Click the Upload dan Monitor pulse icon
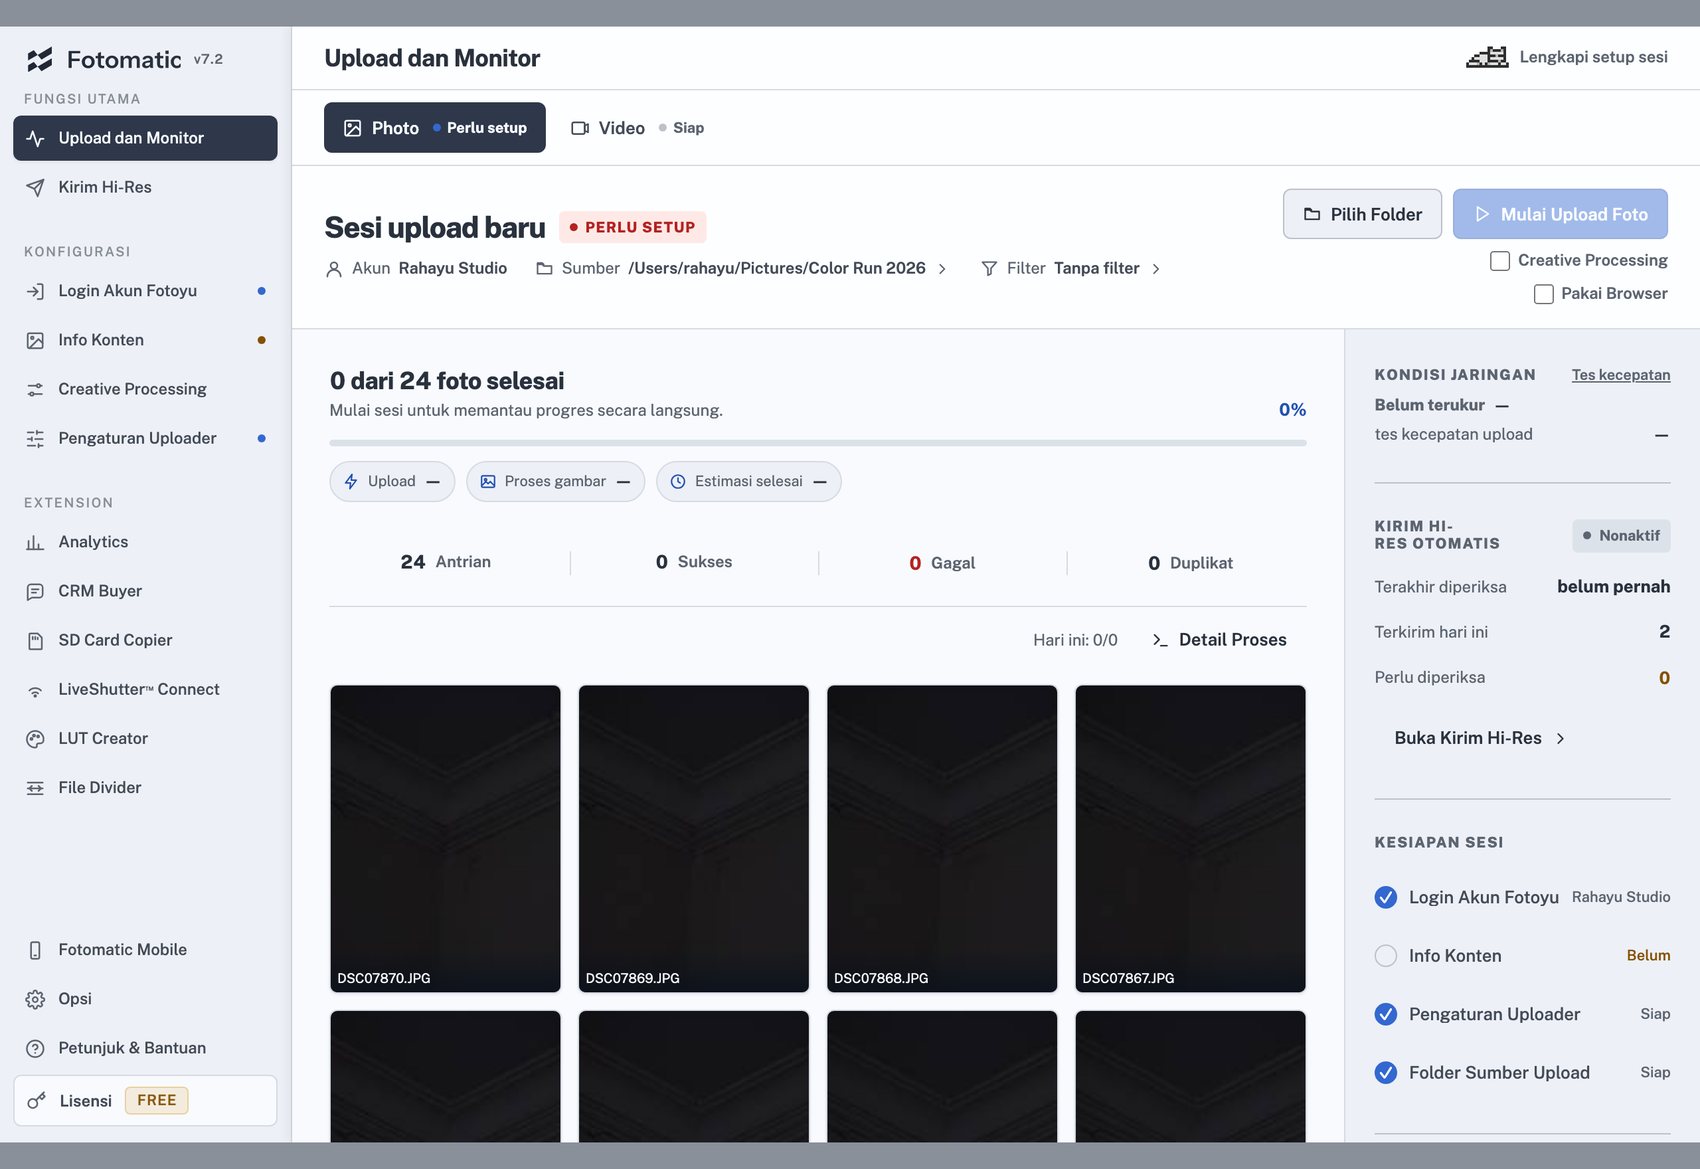Screen dimensions: 1700x1169 [x=35, y=138]
